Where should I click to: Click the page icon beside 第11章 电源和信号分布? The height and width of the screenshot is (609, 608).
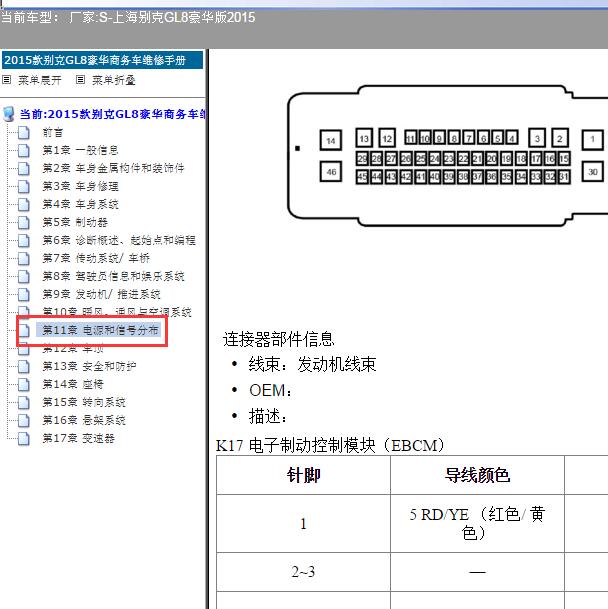pos(24,331)
